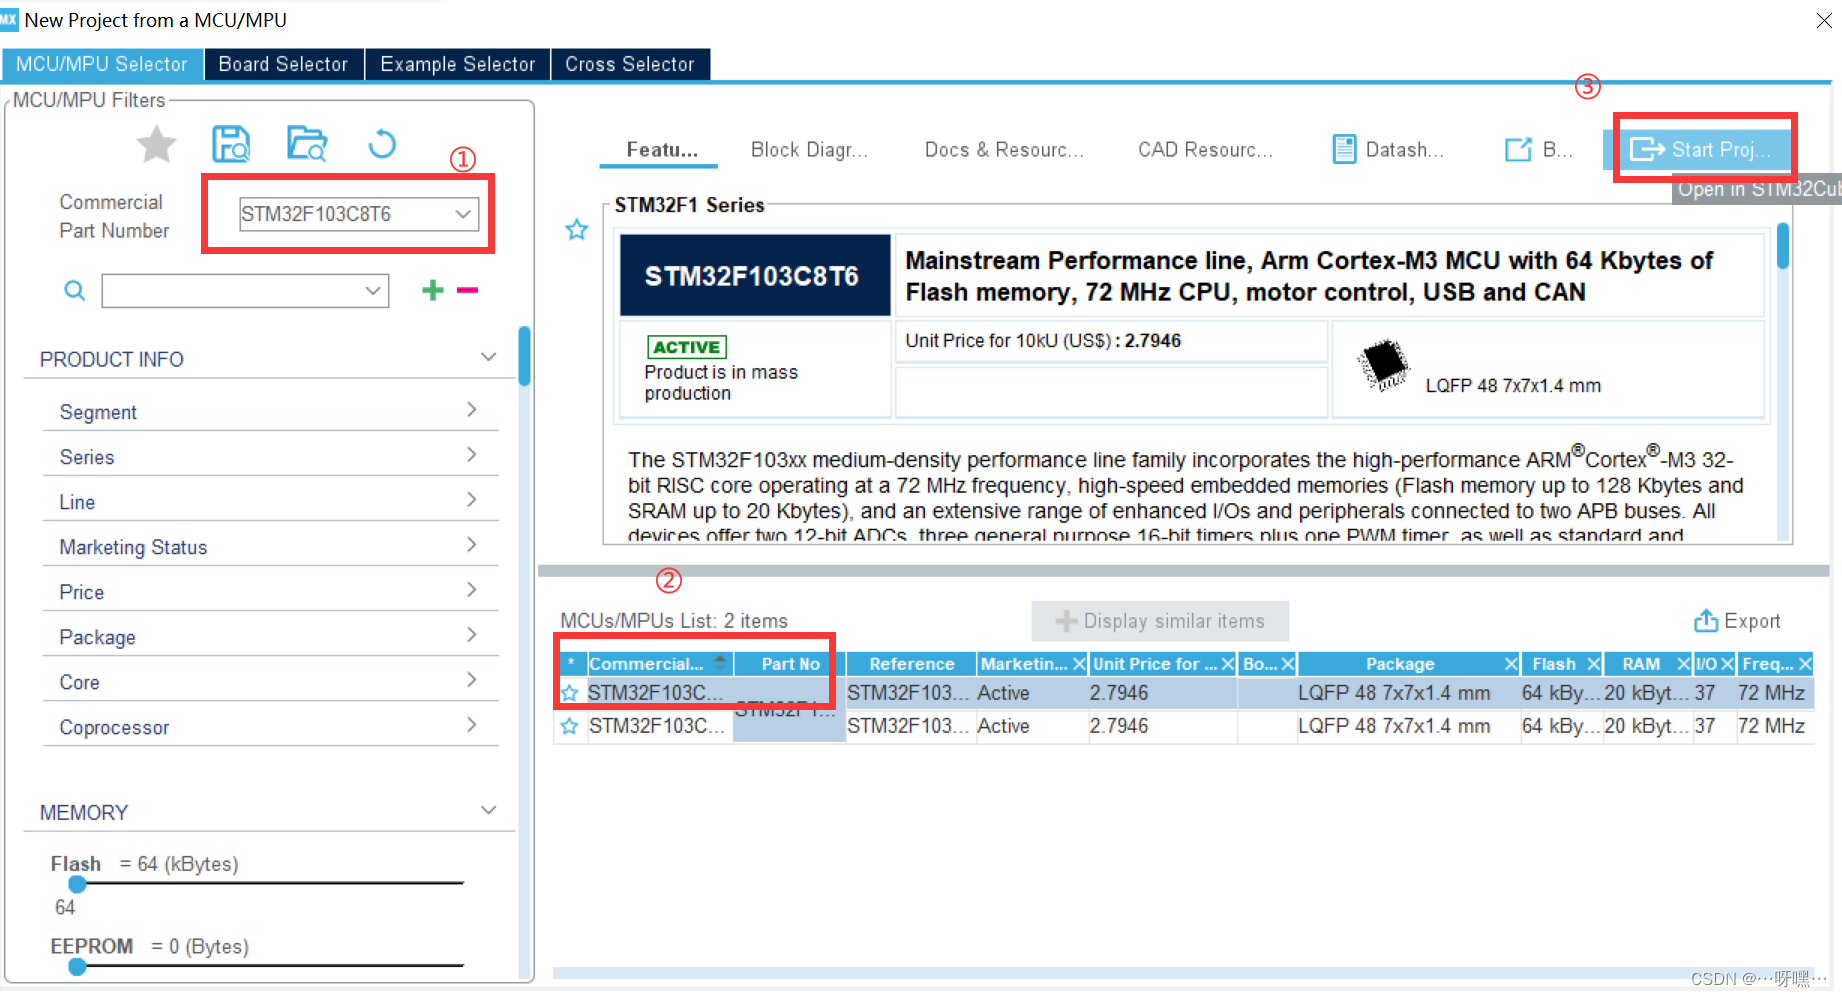
Task: Remove the Flash column
Action: (x=1594, y=664)
